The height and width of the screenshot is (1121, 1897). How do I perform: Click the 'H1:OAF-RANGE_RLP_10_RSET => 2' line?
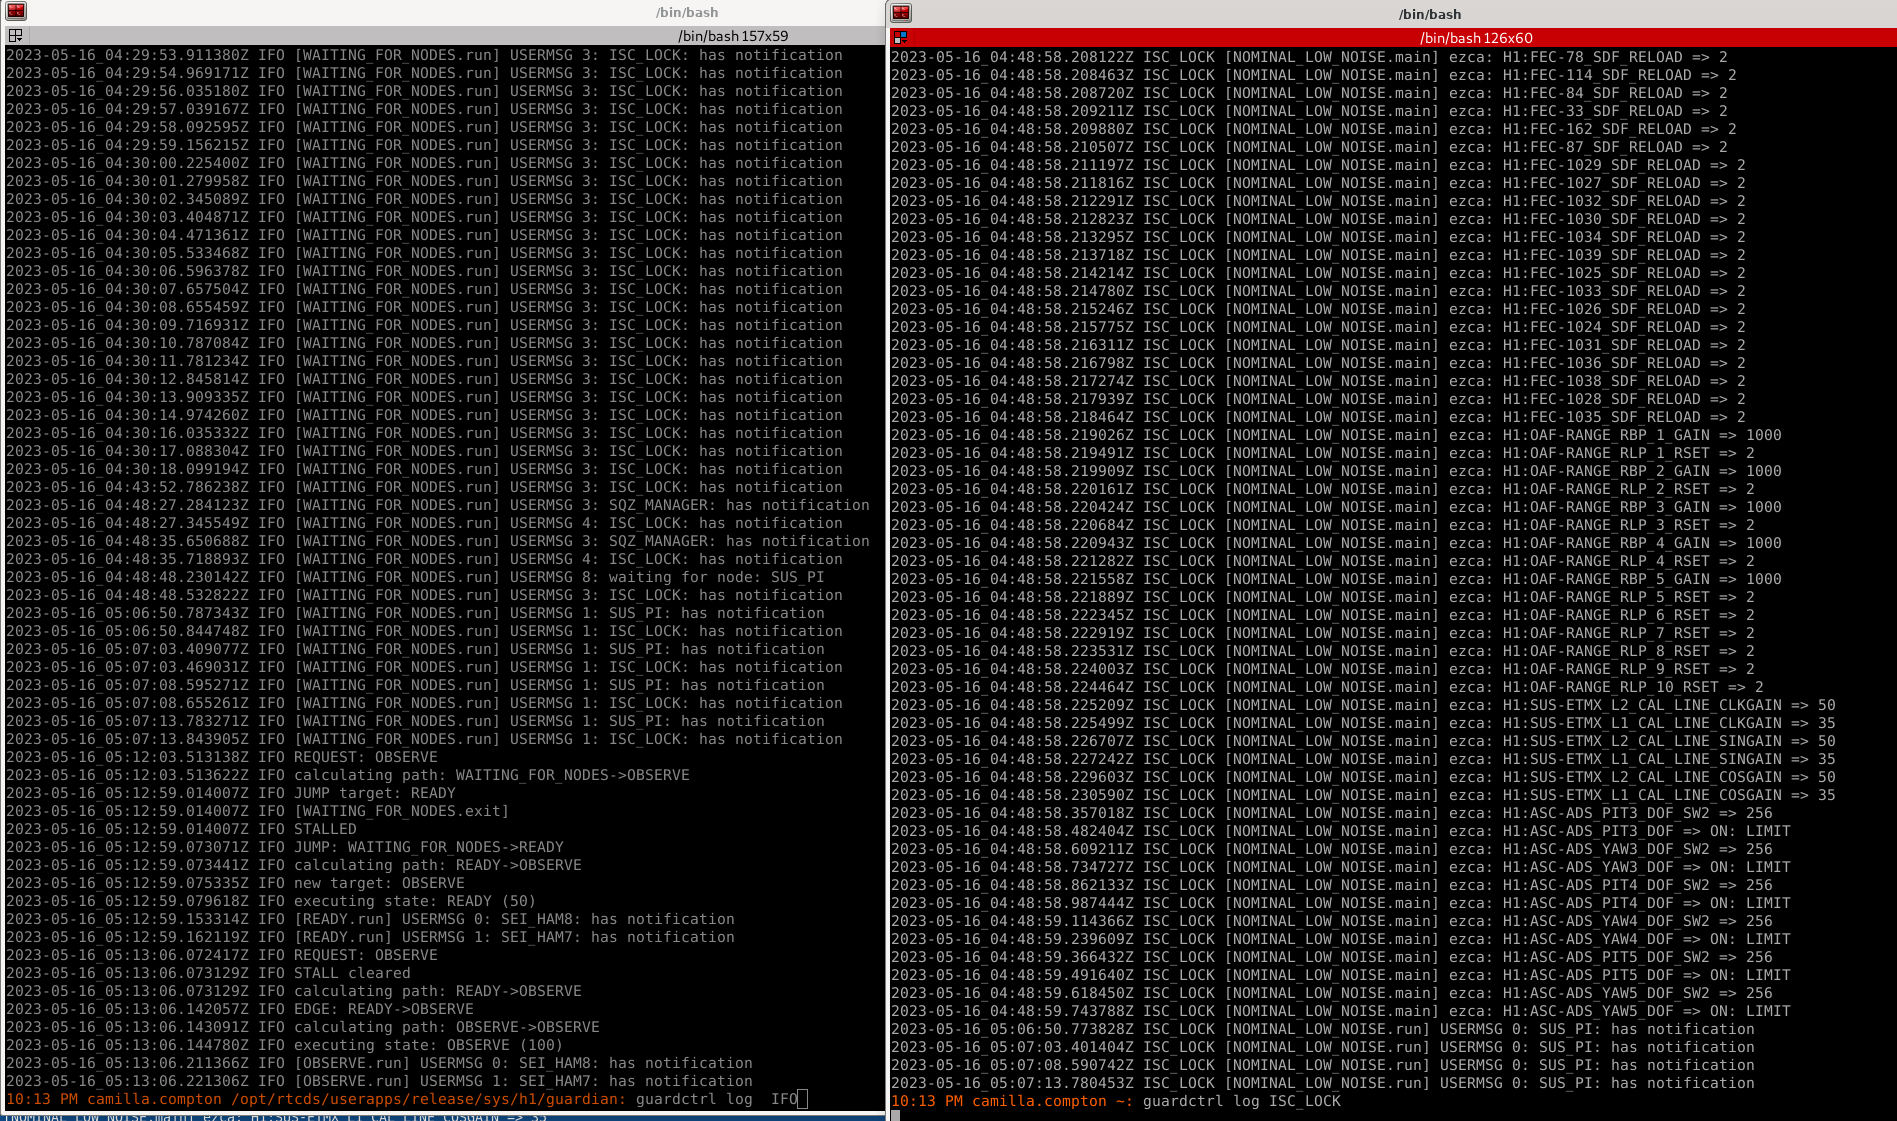pos(1327,687)
